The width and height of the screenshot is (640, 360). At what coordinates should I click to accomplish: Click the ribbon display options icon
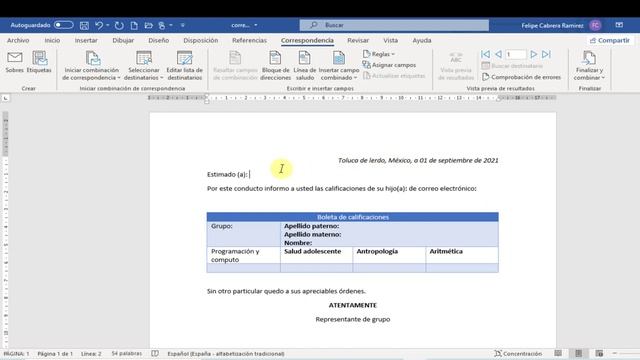click(619, 25)
